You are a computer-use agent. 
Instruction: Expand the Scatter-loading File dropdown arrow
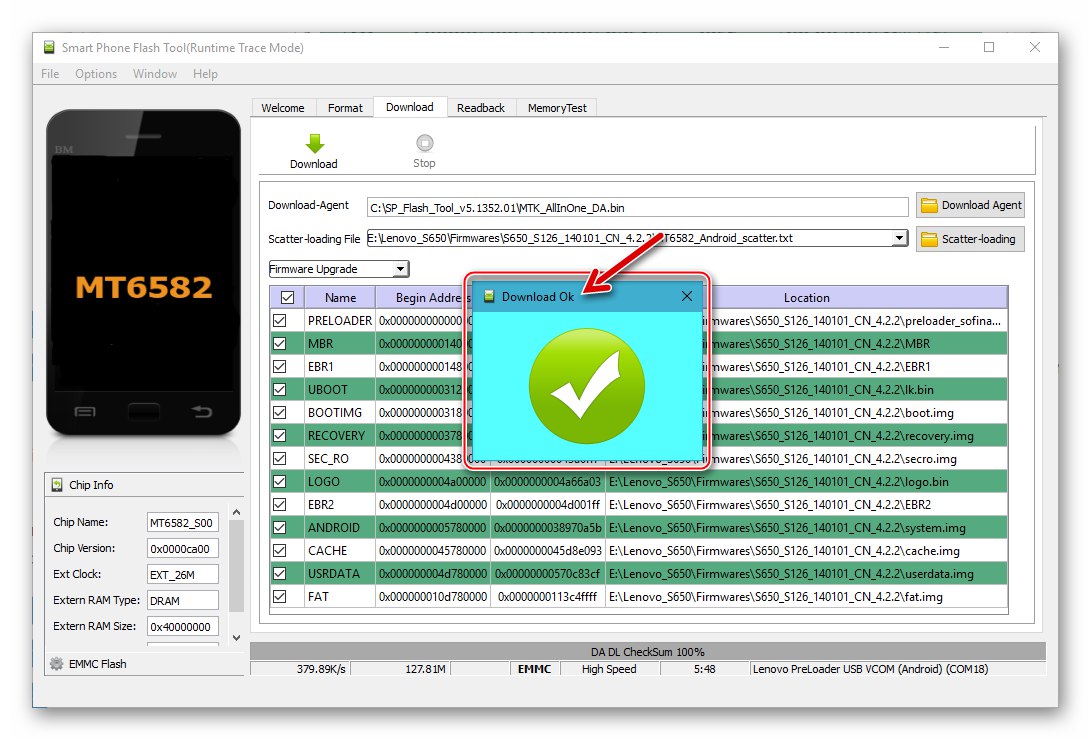tap(898, 237)
